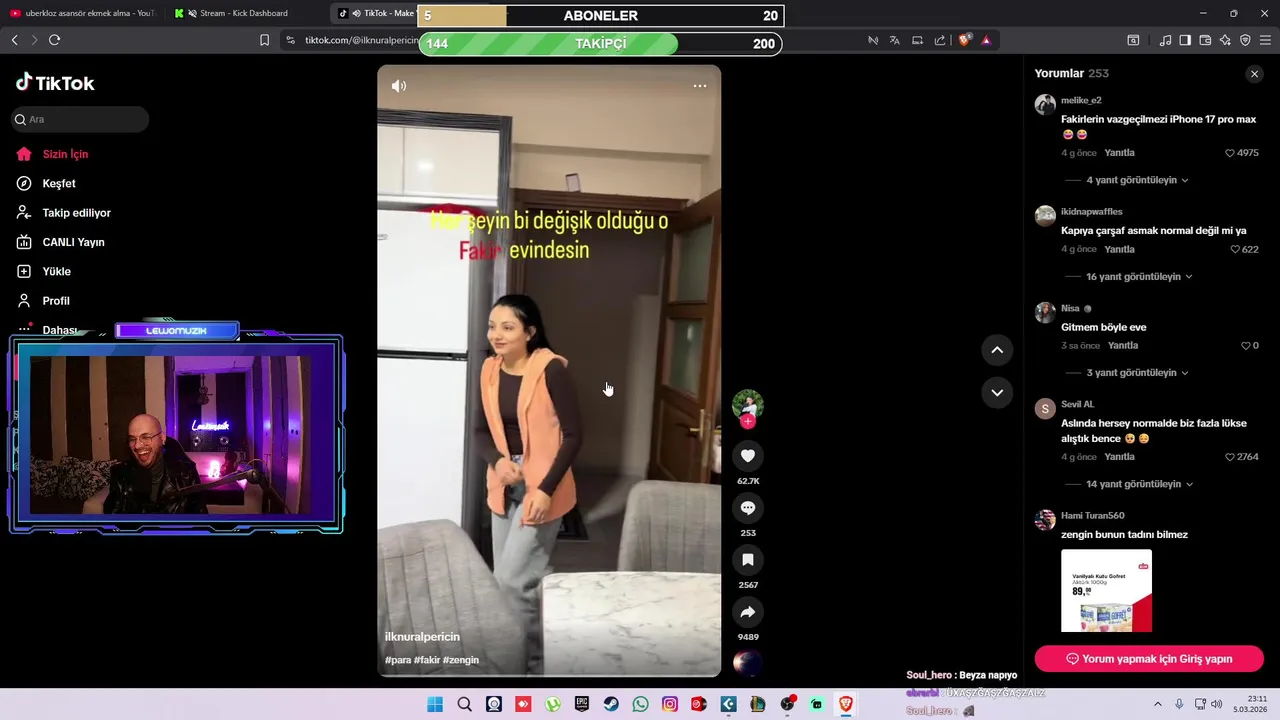
Task: Open the browser hamburger menu
Action: [x=1265, y=40]
